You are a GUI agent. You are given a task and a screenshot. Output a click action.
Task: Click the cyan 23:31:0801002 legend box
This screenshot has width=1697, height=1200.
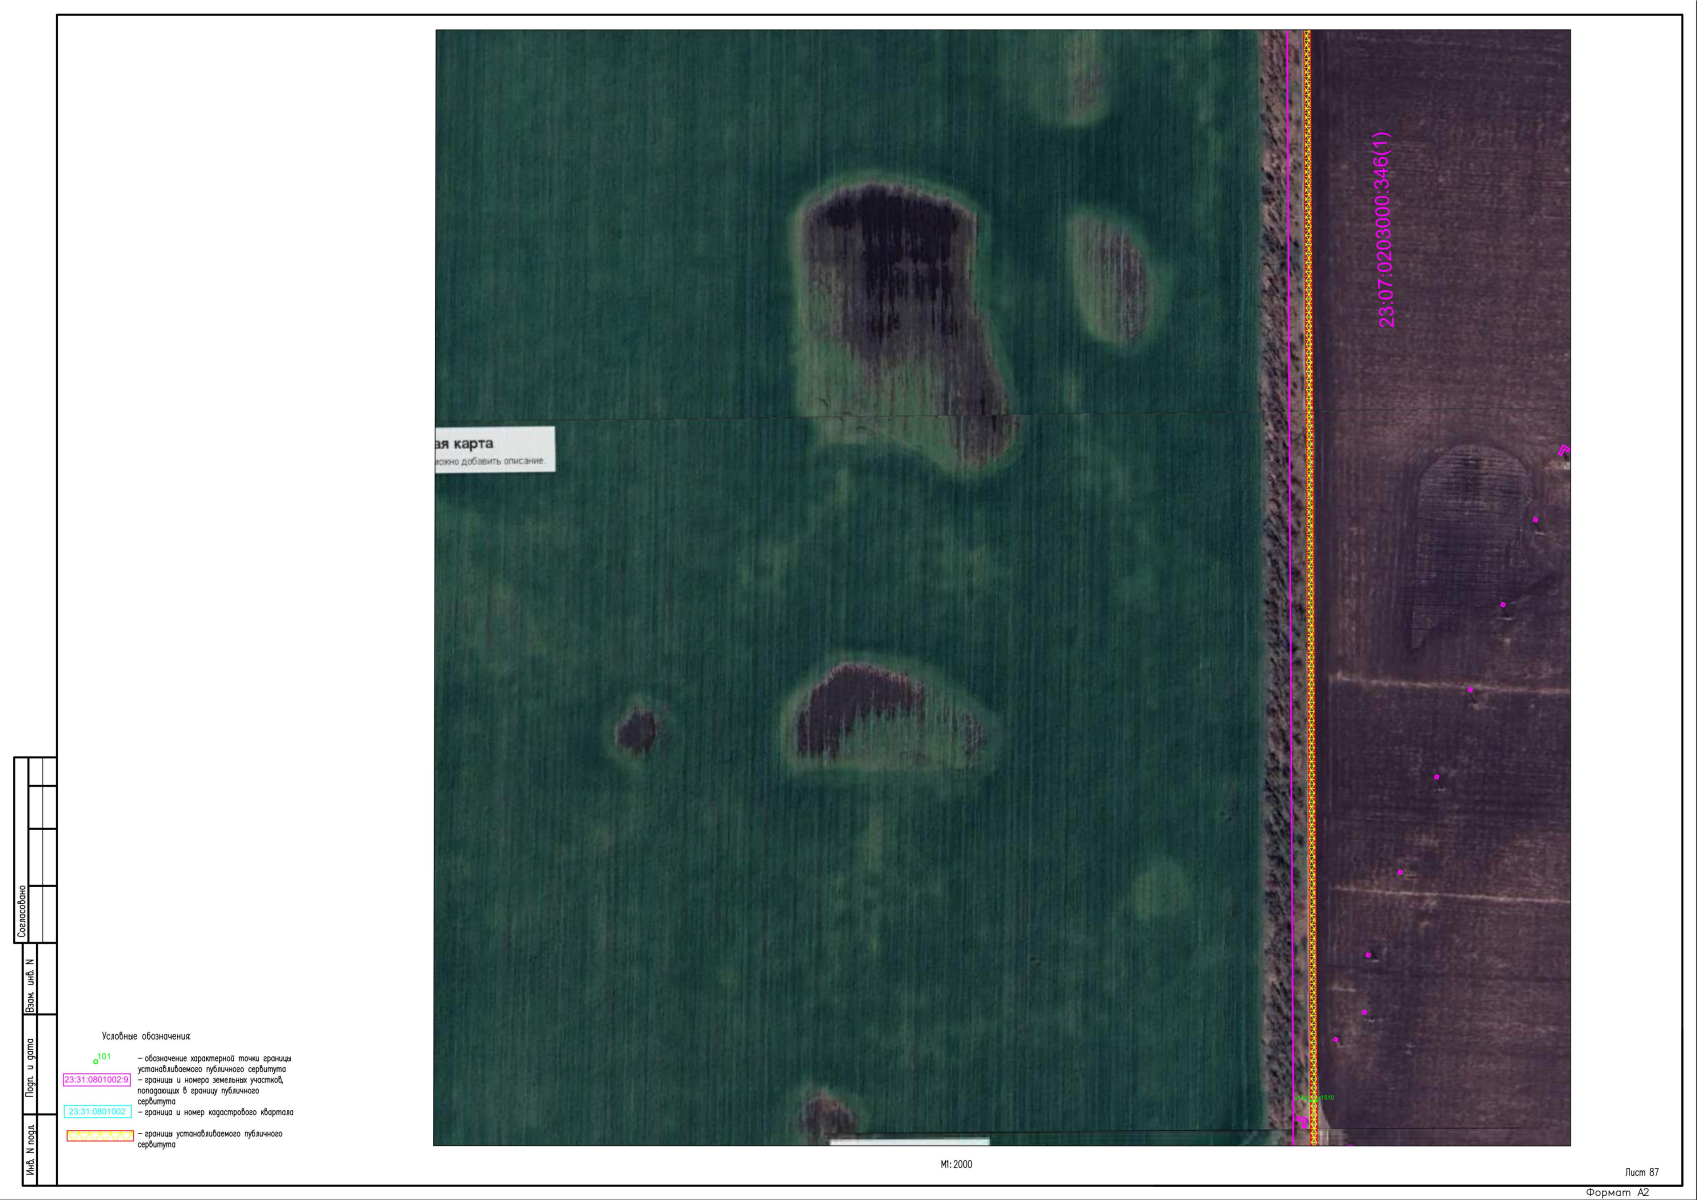(x=97, y=1112)
